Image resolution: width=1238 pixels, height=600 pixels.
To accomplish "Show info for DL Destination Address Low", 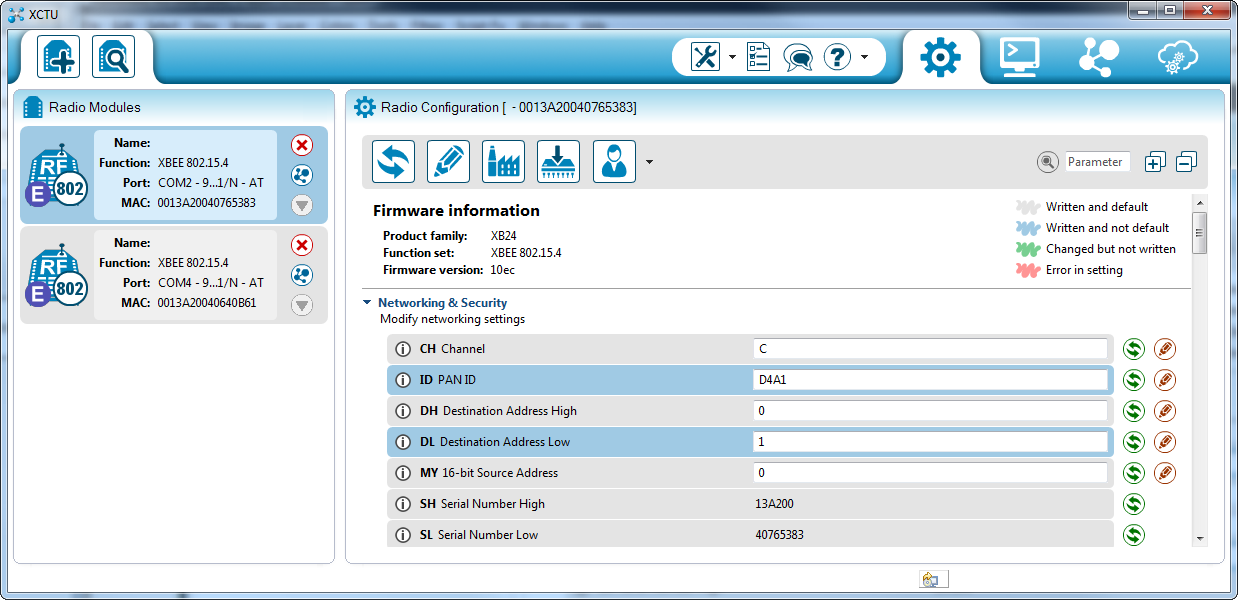I will point(403,442).
